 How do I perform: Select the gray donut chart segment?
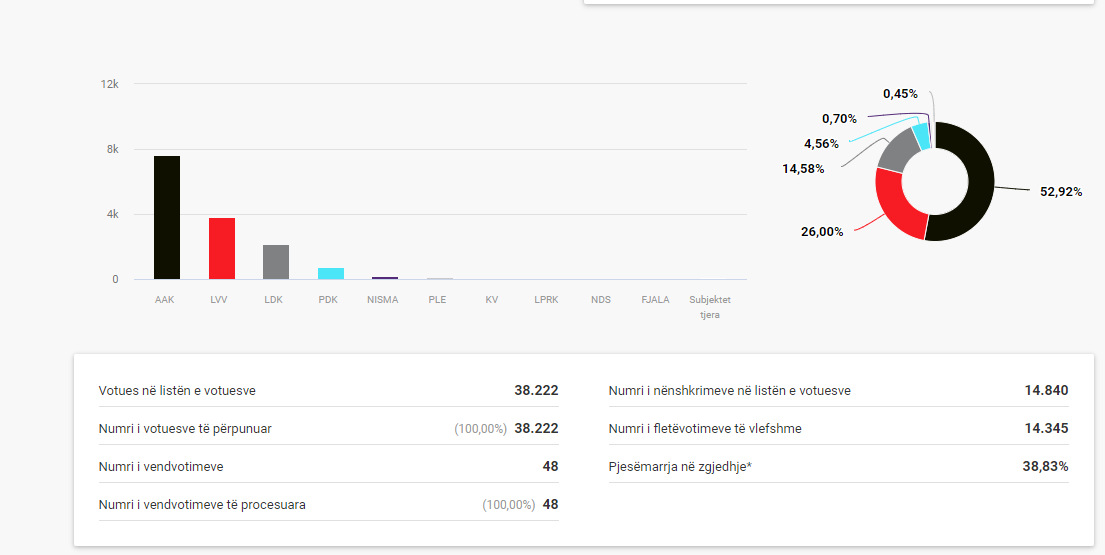896,150
